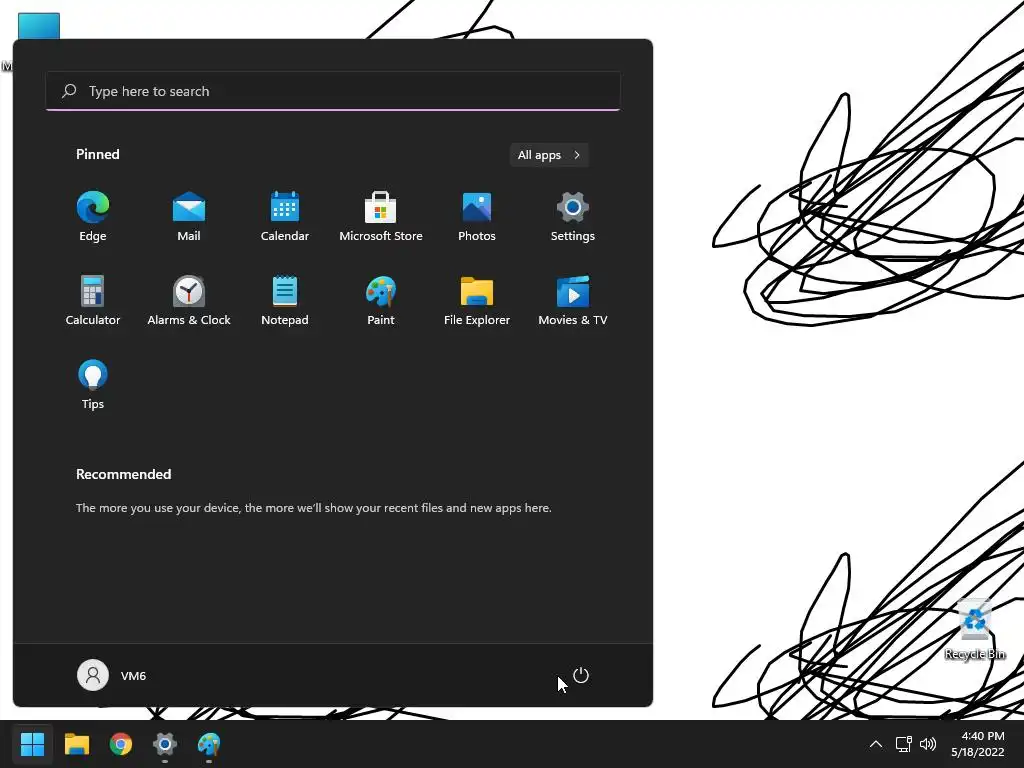Open the Edge browser pinned app

(x=93, y=217)
